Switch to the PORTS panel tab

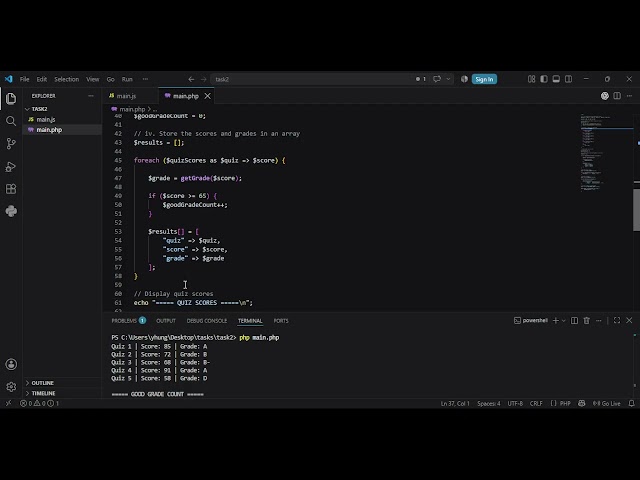point(281,321)
